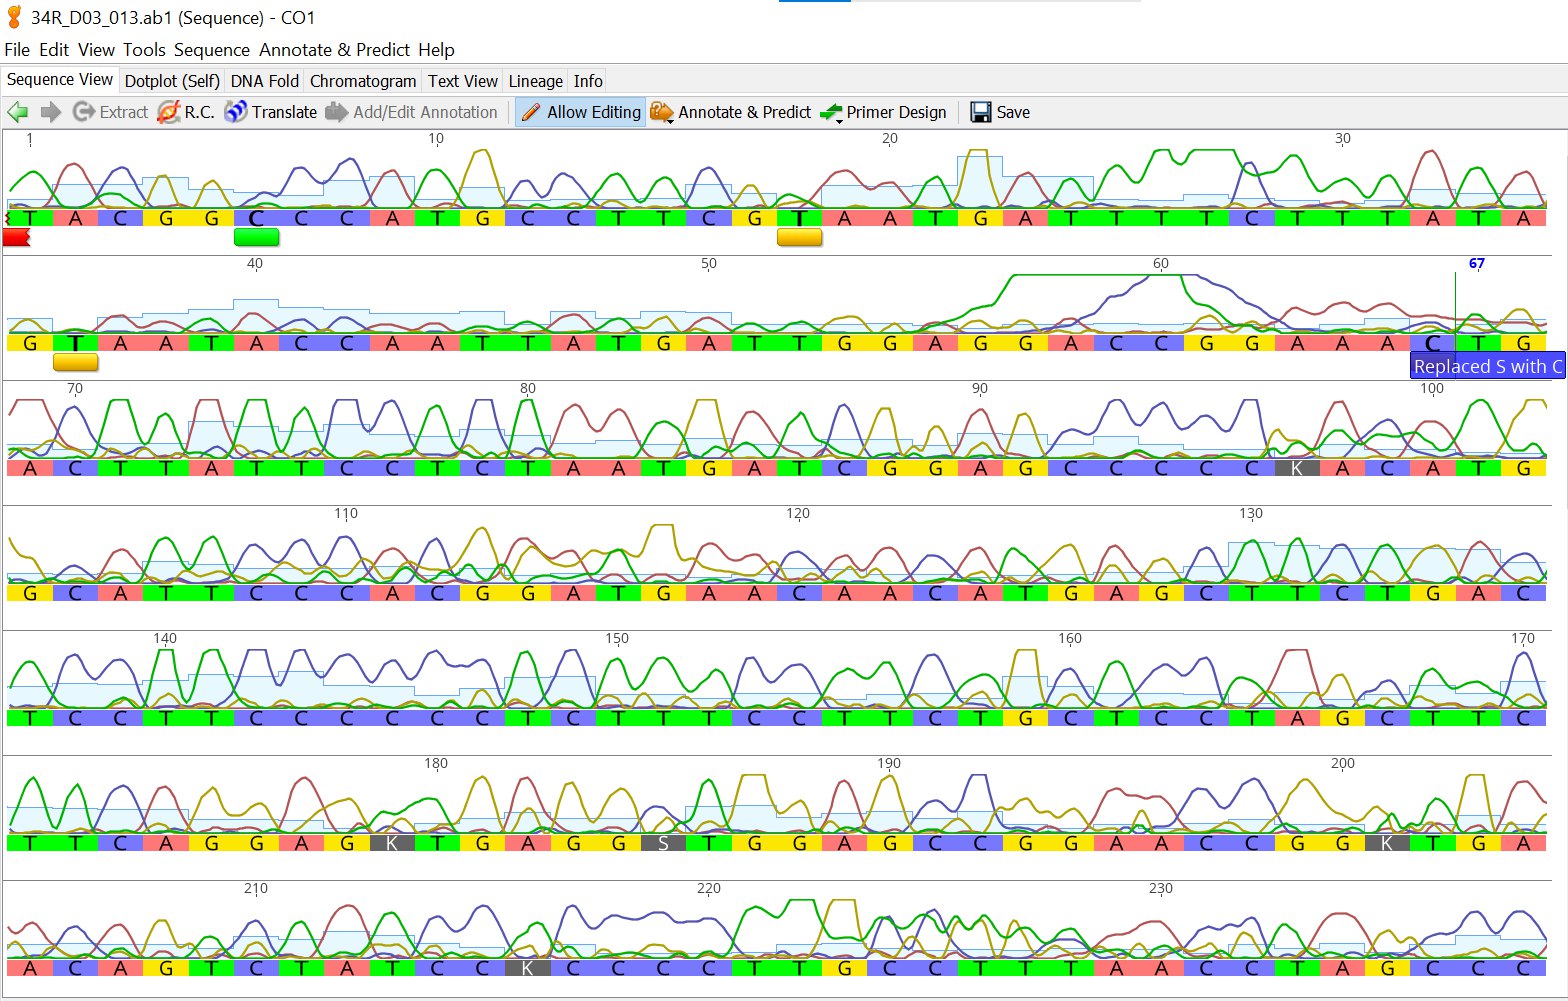Go to the Lineage tab
This screenshot has width=1568, height=1001.
[x=535, y=81]
